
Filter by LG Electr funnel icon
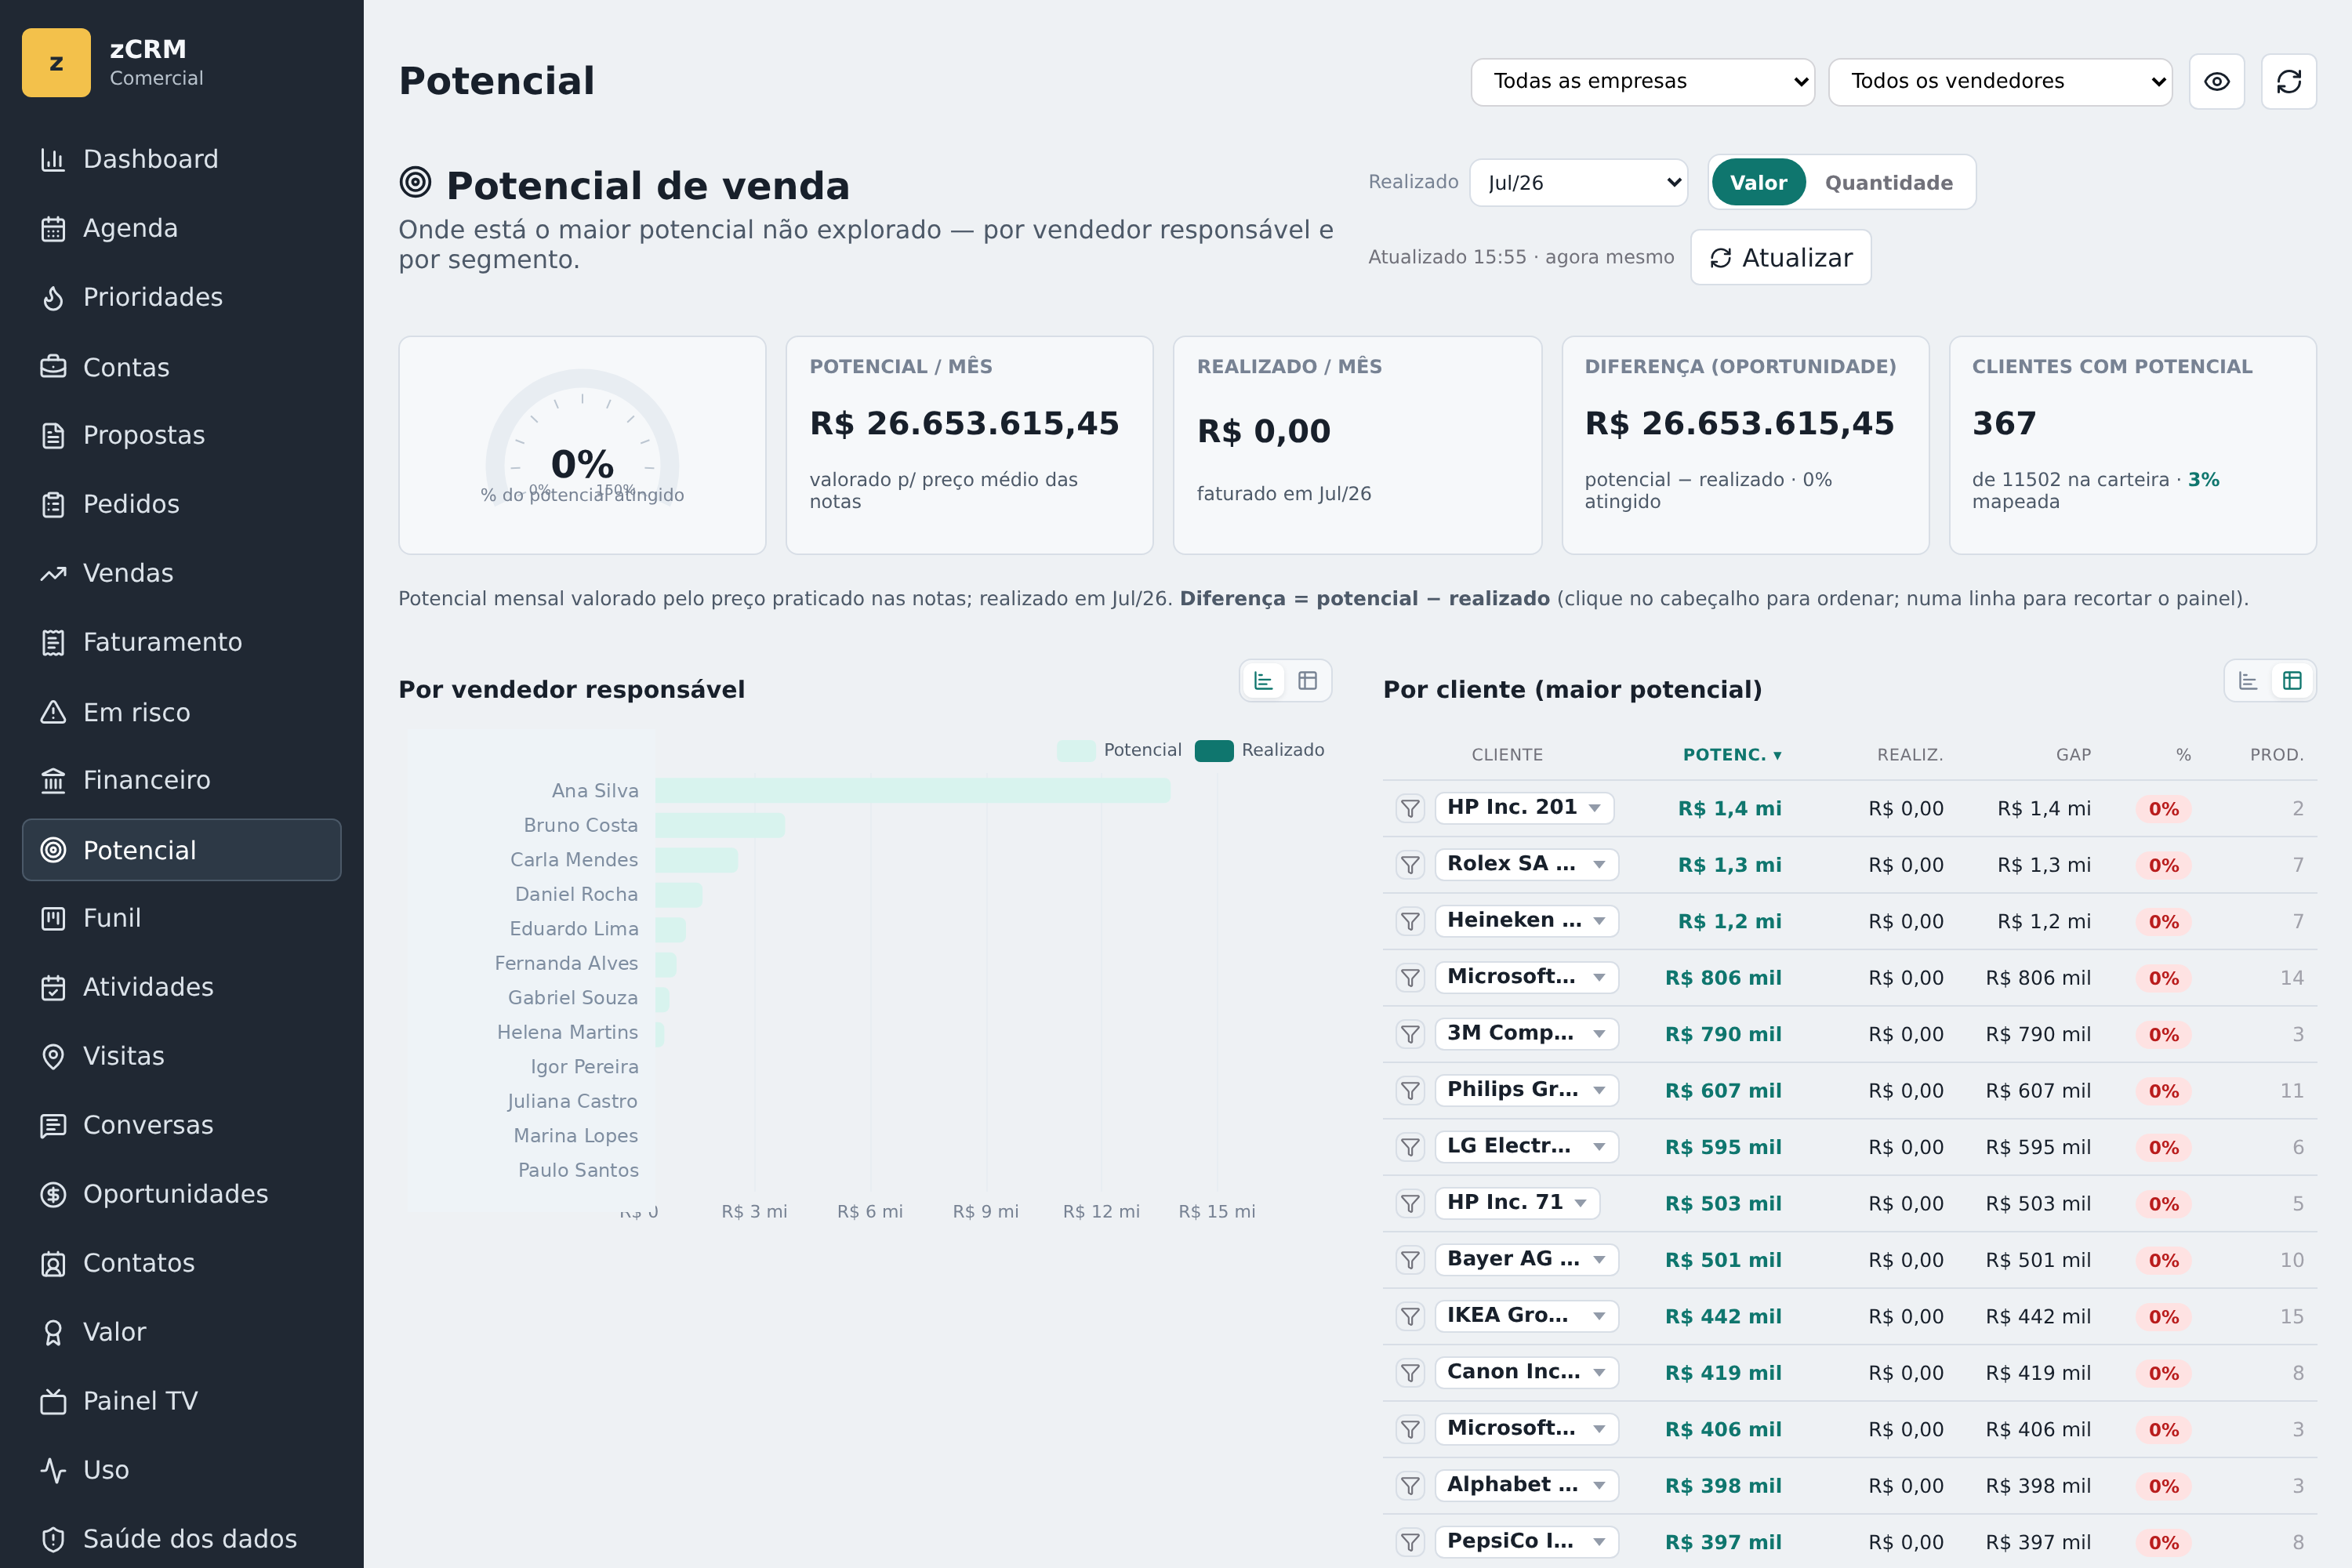click(x=1410, y=1147)
